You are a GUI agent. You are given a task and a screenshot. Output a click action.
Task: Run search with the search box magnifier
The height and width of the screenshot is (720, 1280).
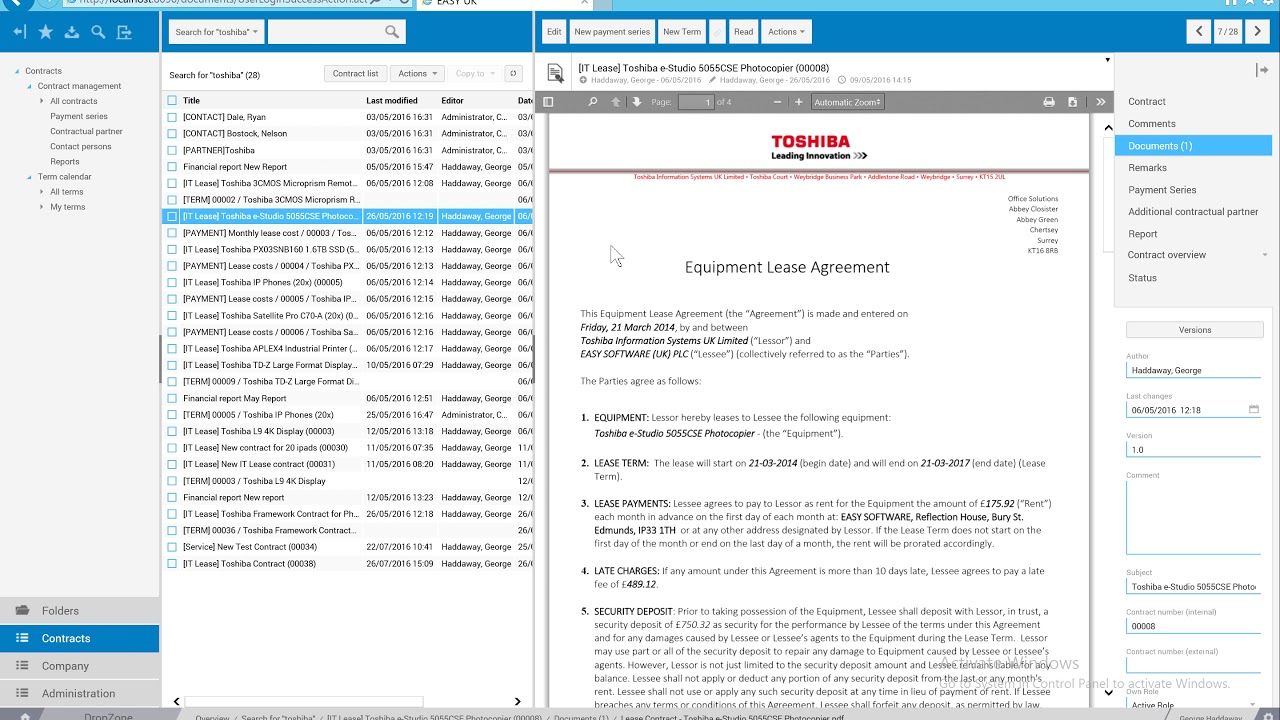[392, 32]
